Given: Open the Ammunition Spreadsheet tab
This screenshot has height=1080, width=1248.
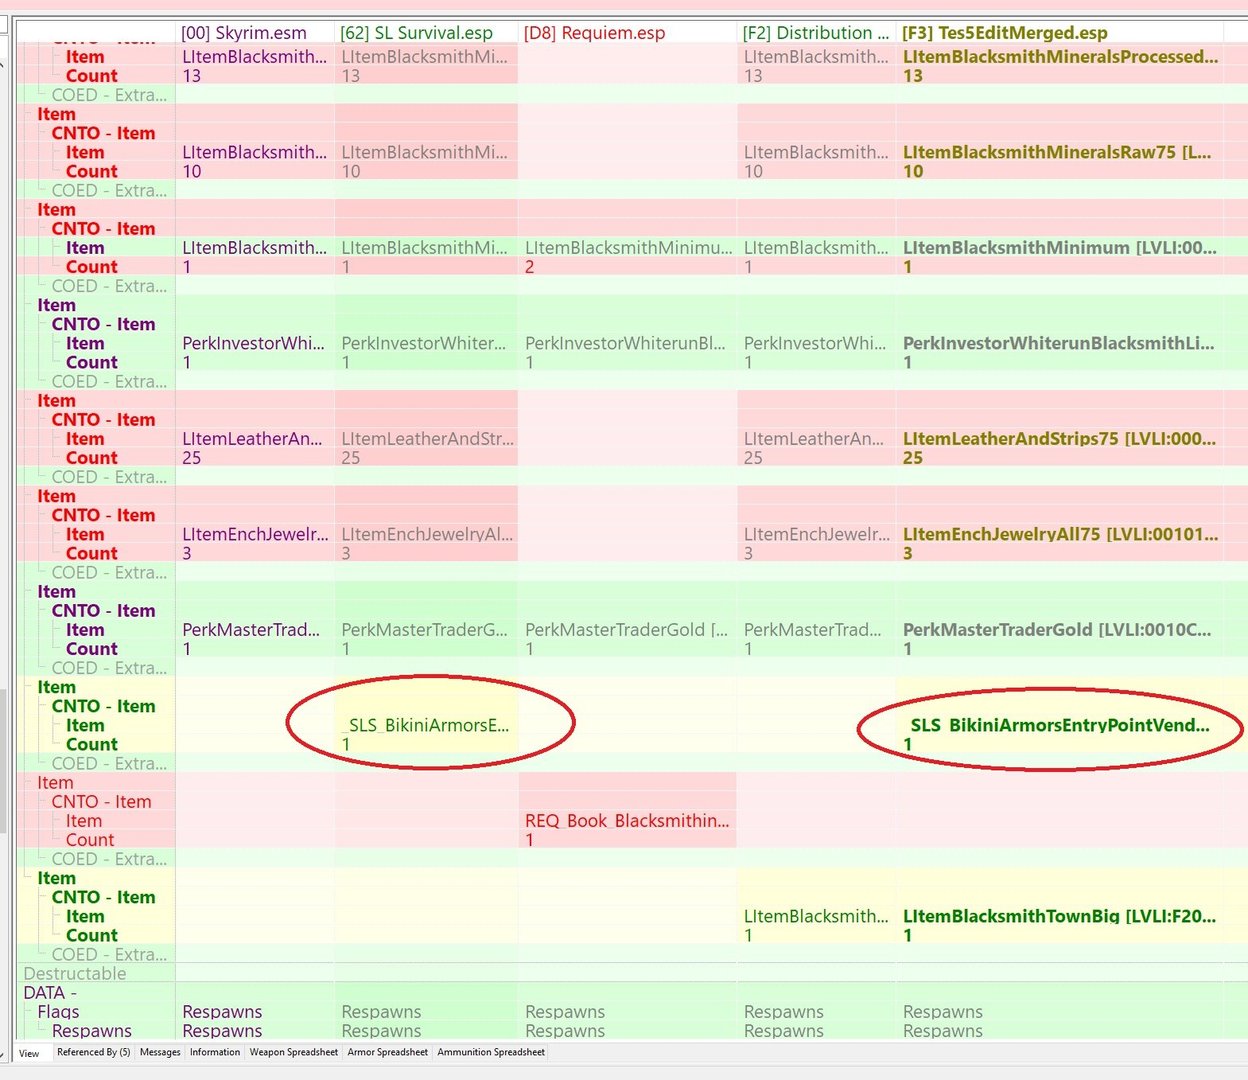Looking at the screenshot, I should tap(491, 1052).
